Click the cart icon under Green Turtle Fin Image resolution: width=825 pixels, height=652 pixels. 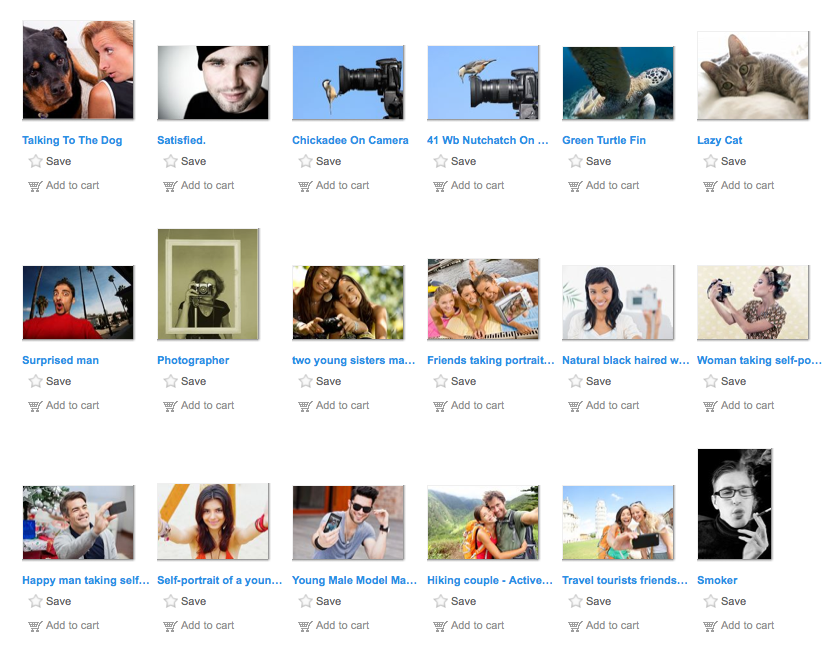[576, 186]
